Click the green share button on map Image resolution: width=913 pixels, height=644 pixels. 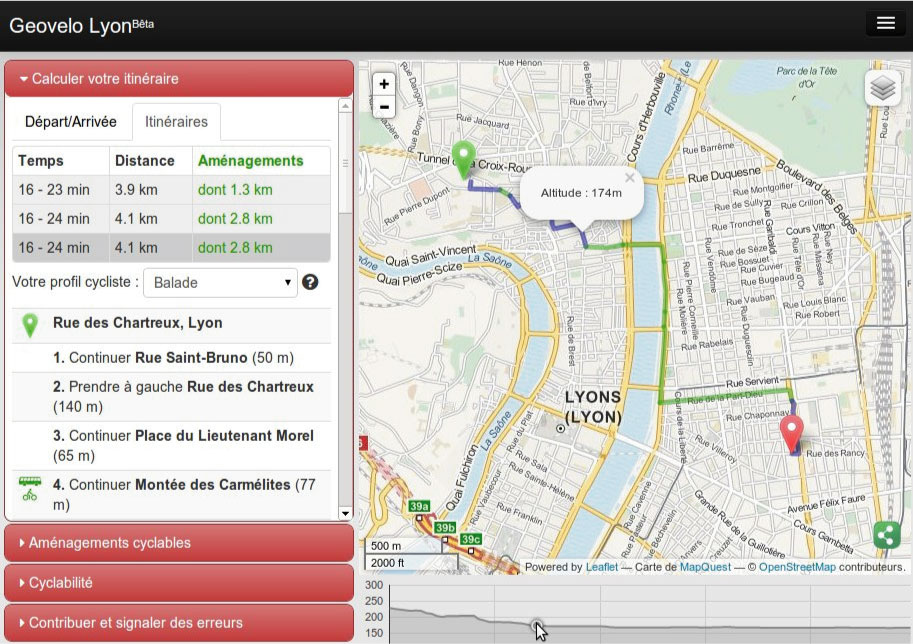[886, 535]
